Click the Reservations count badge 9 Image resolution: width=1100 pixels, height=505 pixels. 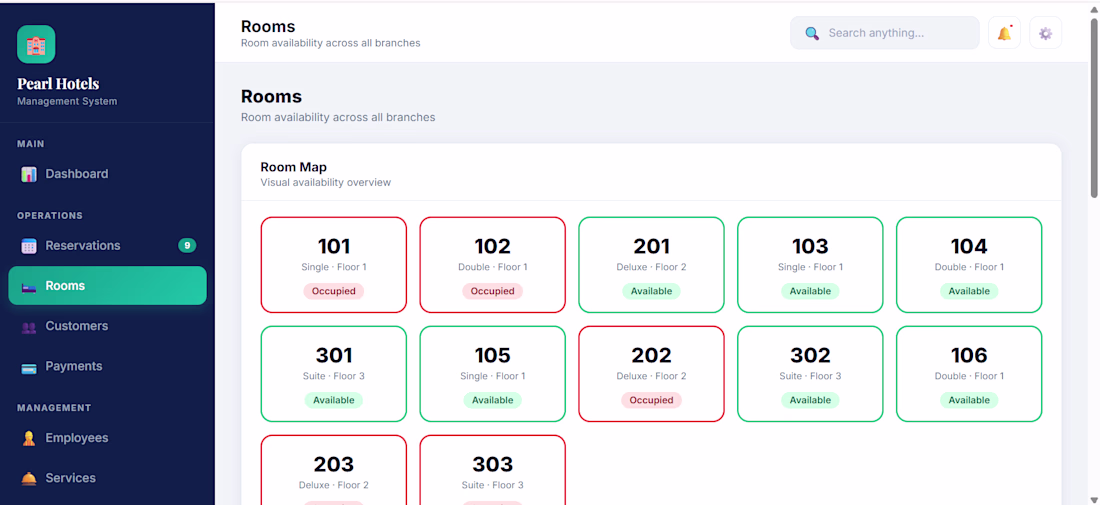pyautogui.click(x=187, y=245)
